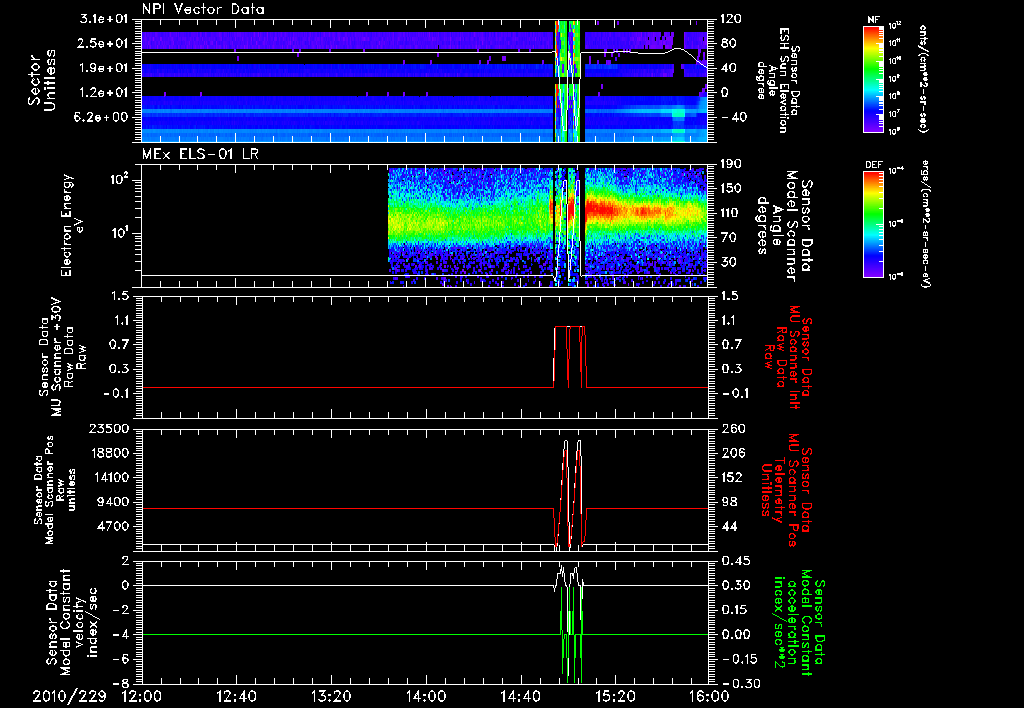The width and height of the screenshot is (1024, 708).
Task: Click the 14:00 time axis label
Action: (x=425, y=696)
